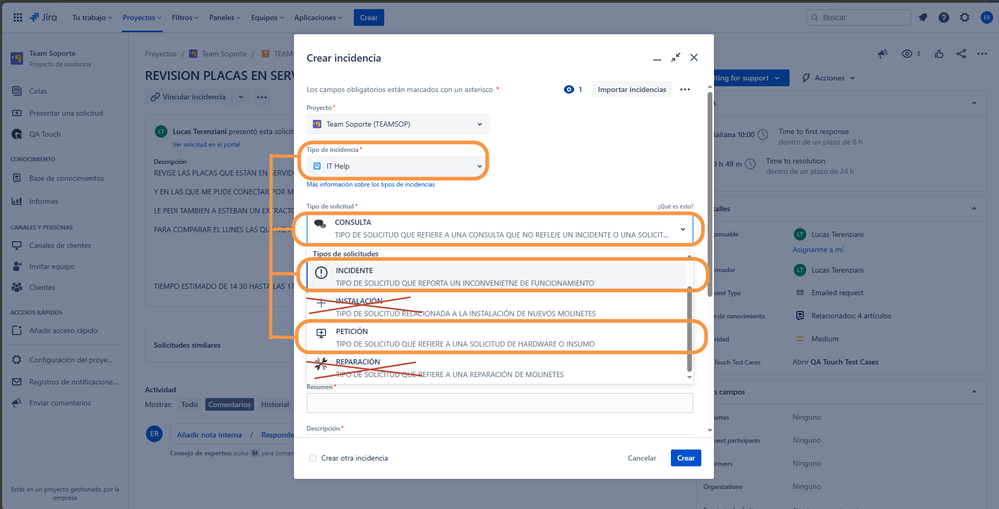Expand the Paneles menu
This screenshot has width=999, height=509.
tap(225, 18)
